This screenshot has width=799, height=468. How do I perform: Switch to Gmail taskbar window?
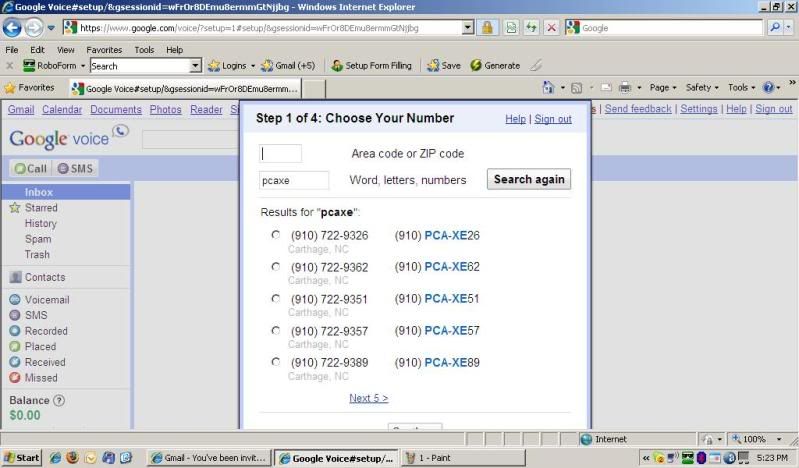tap(208, 458)
